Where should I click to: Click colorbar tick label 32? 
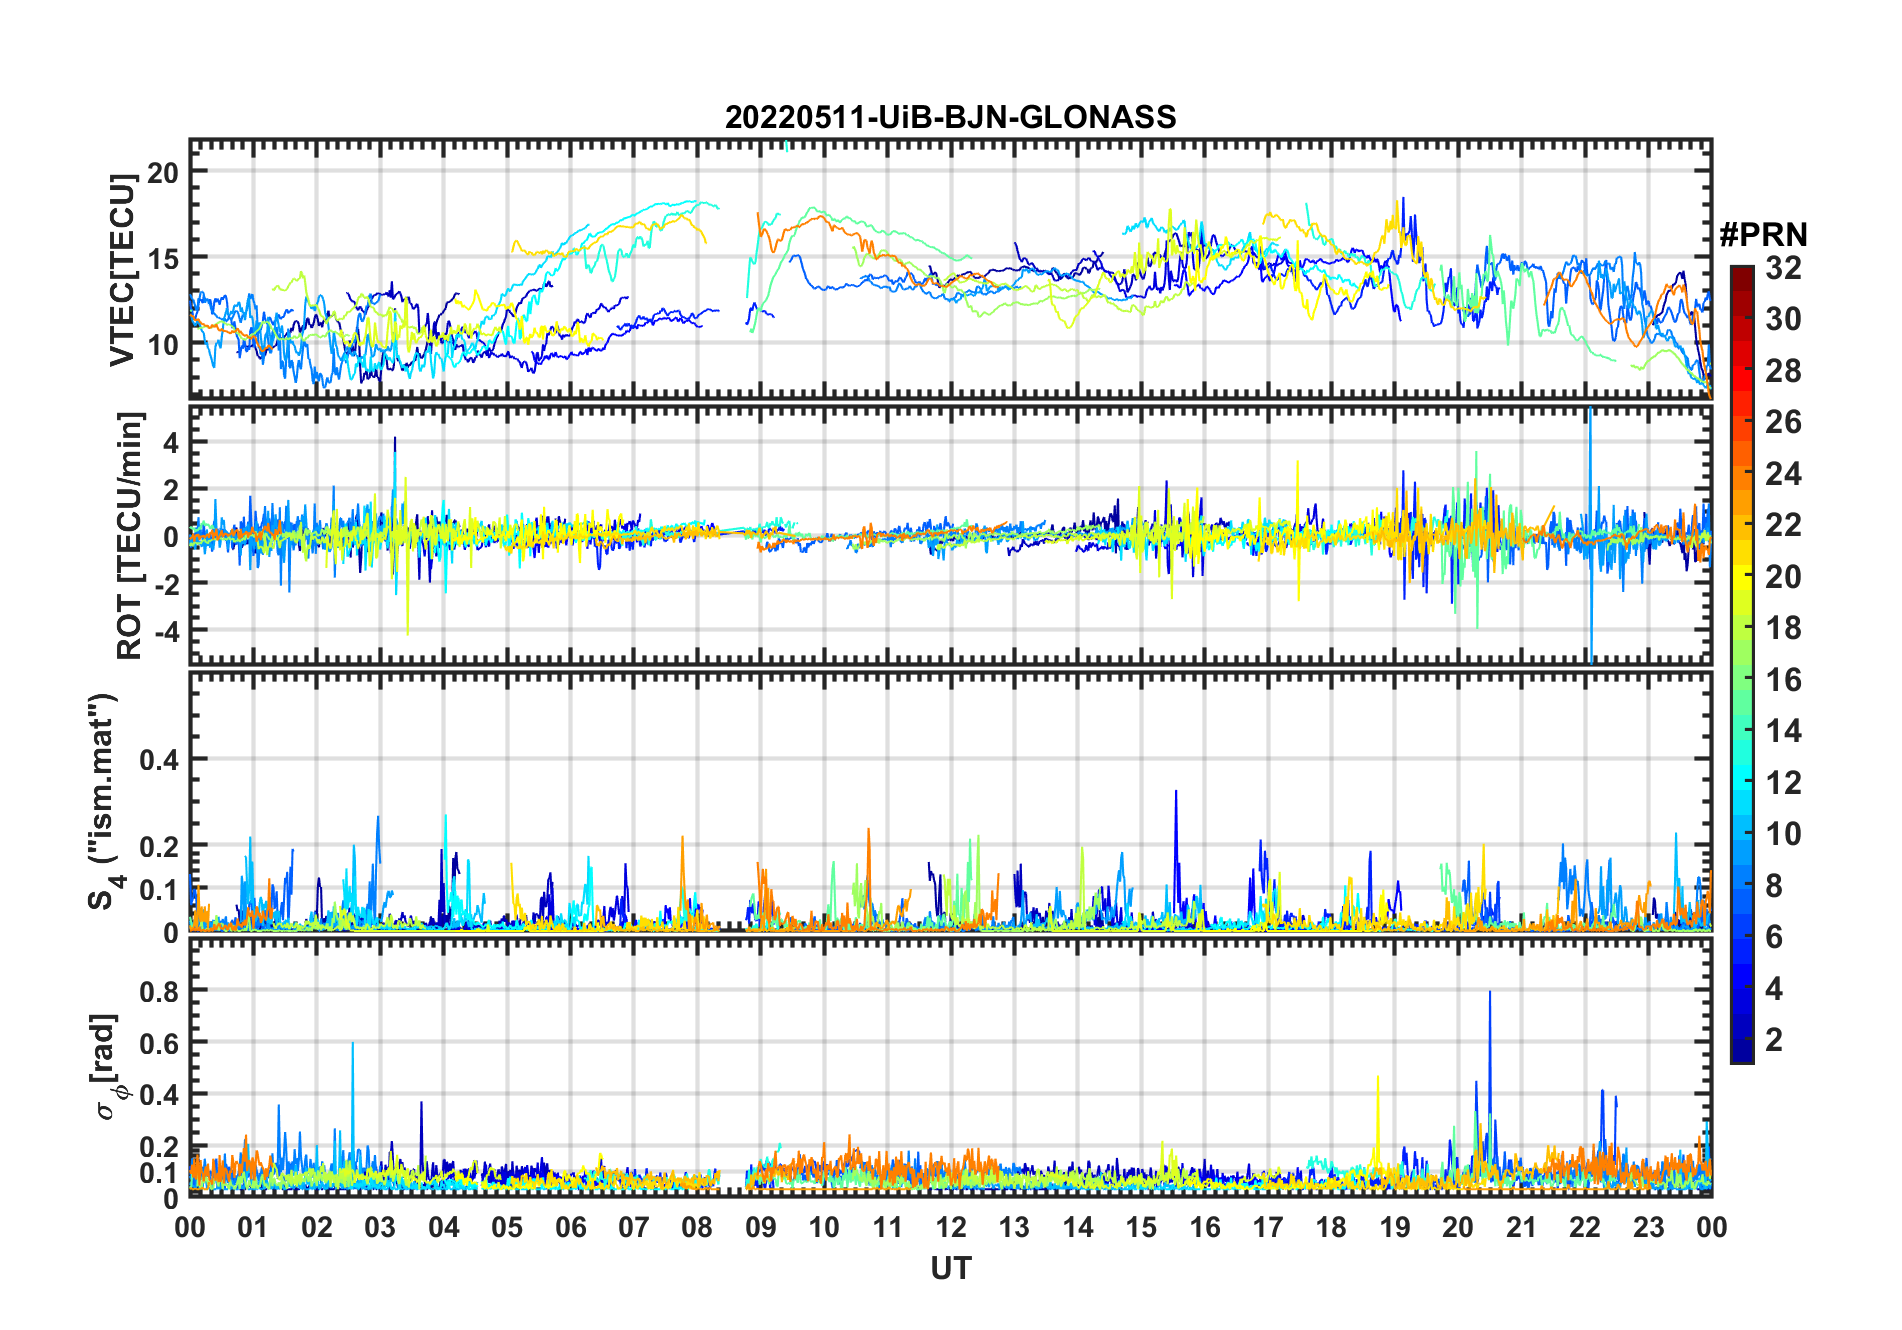coord(1783,268)
